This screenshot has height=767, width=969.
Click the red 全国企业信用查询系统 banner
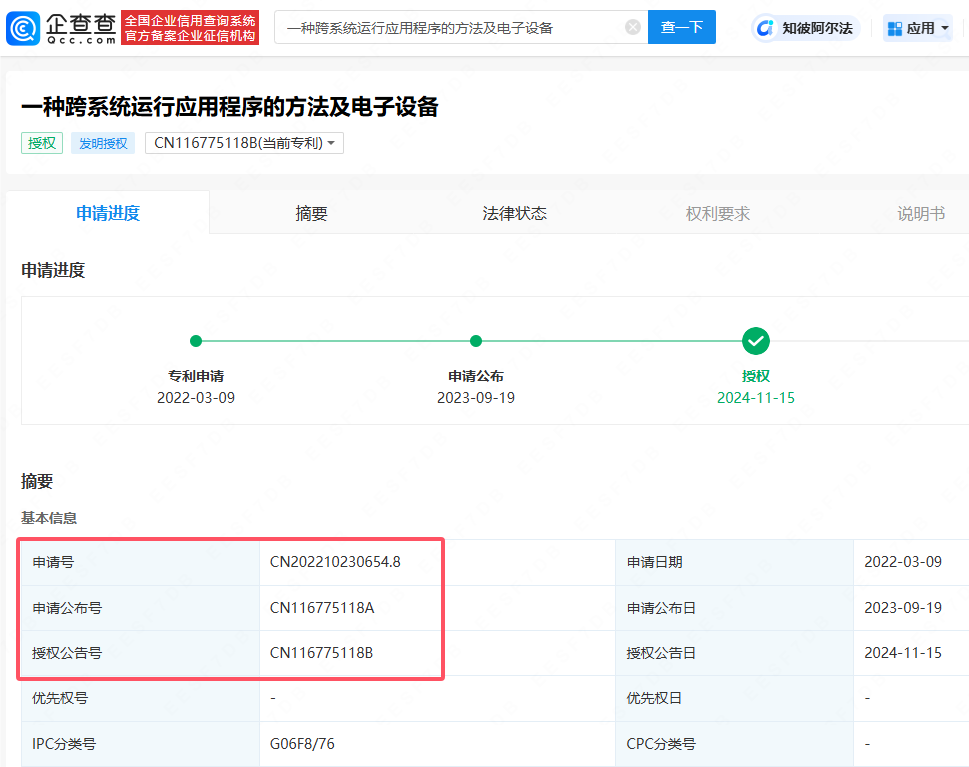pos(190,28)
